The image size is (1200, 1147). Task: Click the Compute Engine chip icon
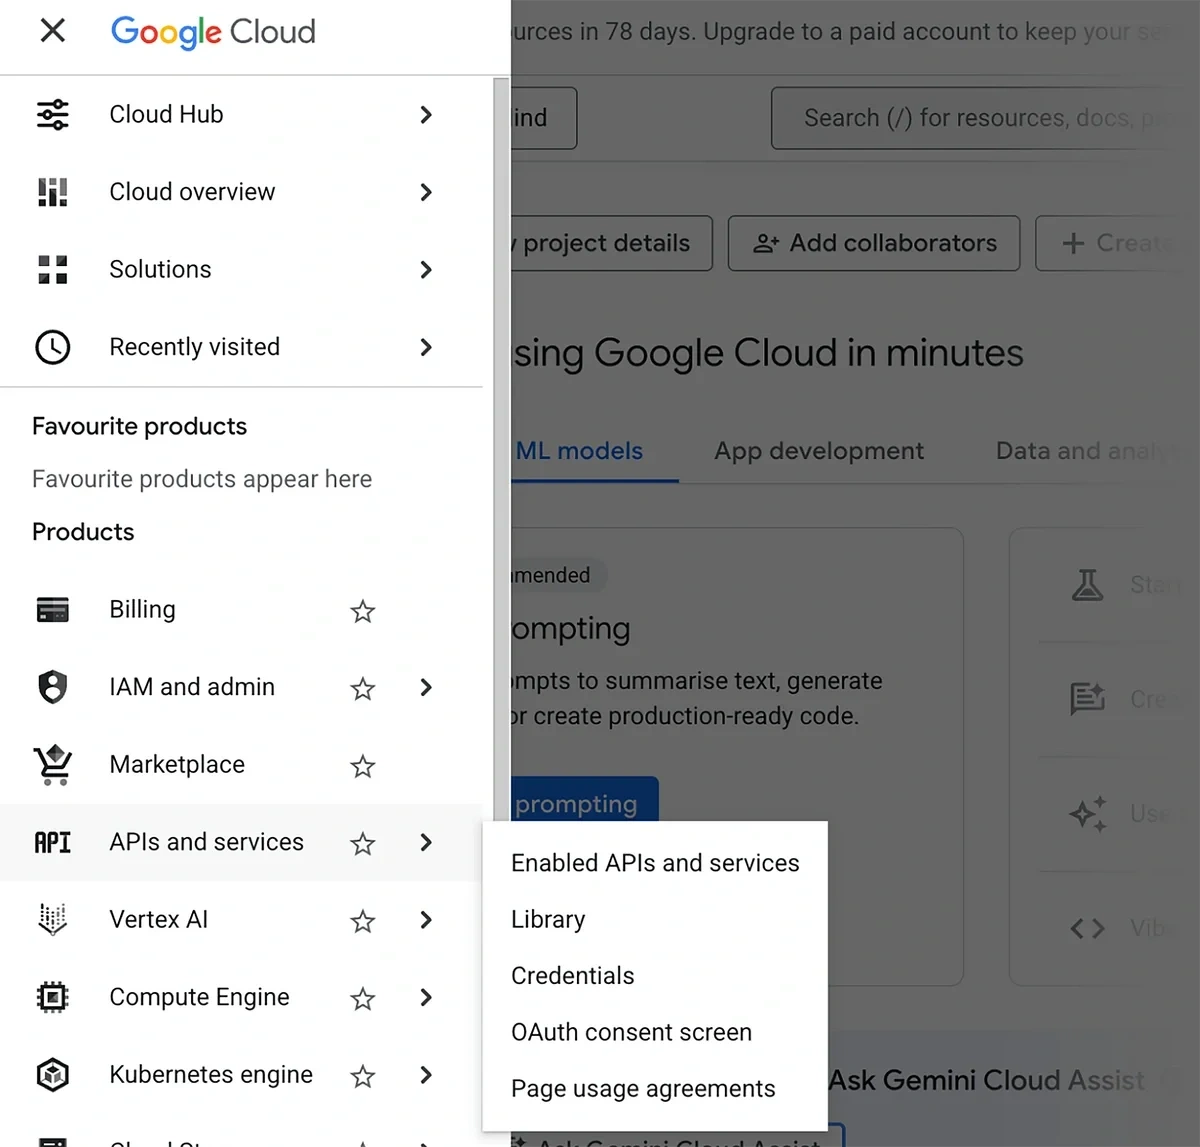52,997
